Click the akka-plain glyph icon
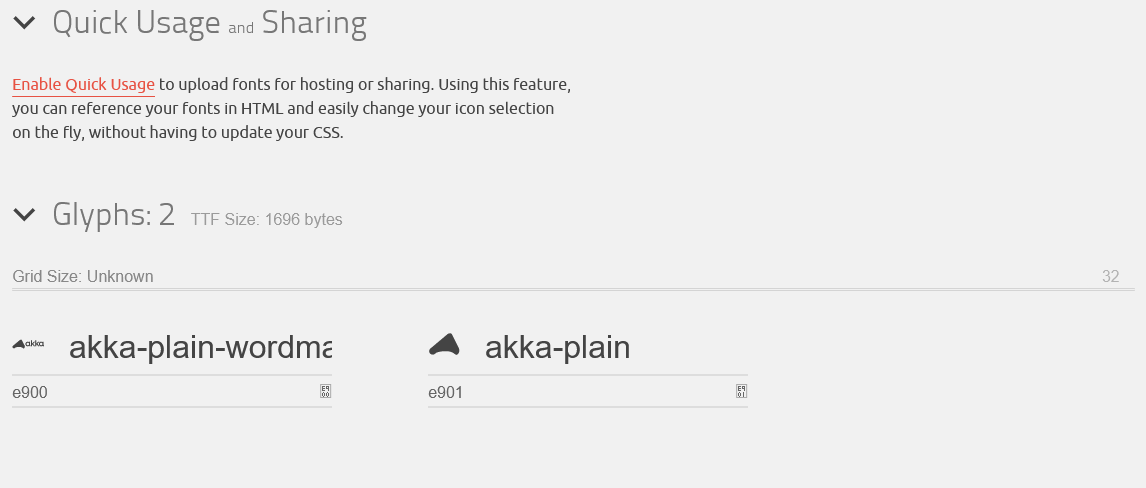 click(445, 344)
